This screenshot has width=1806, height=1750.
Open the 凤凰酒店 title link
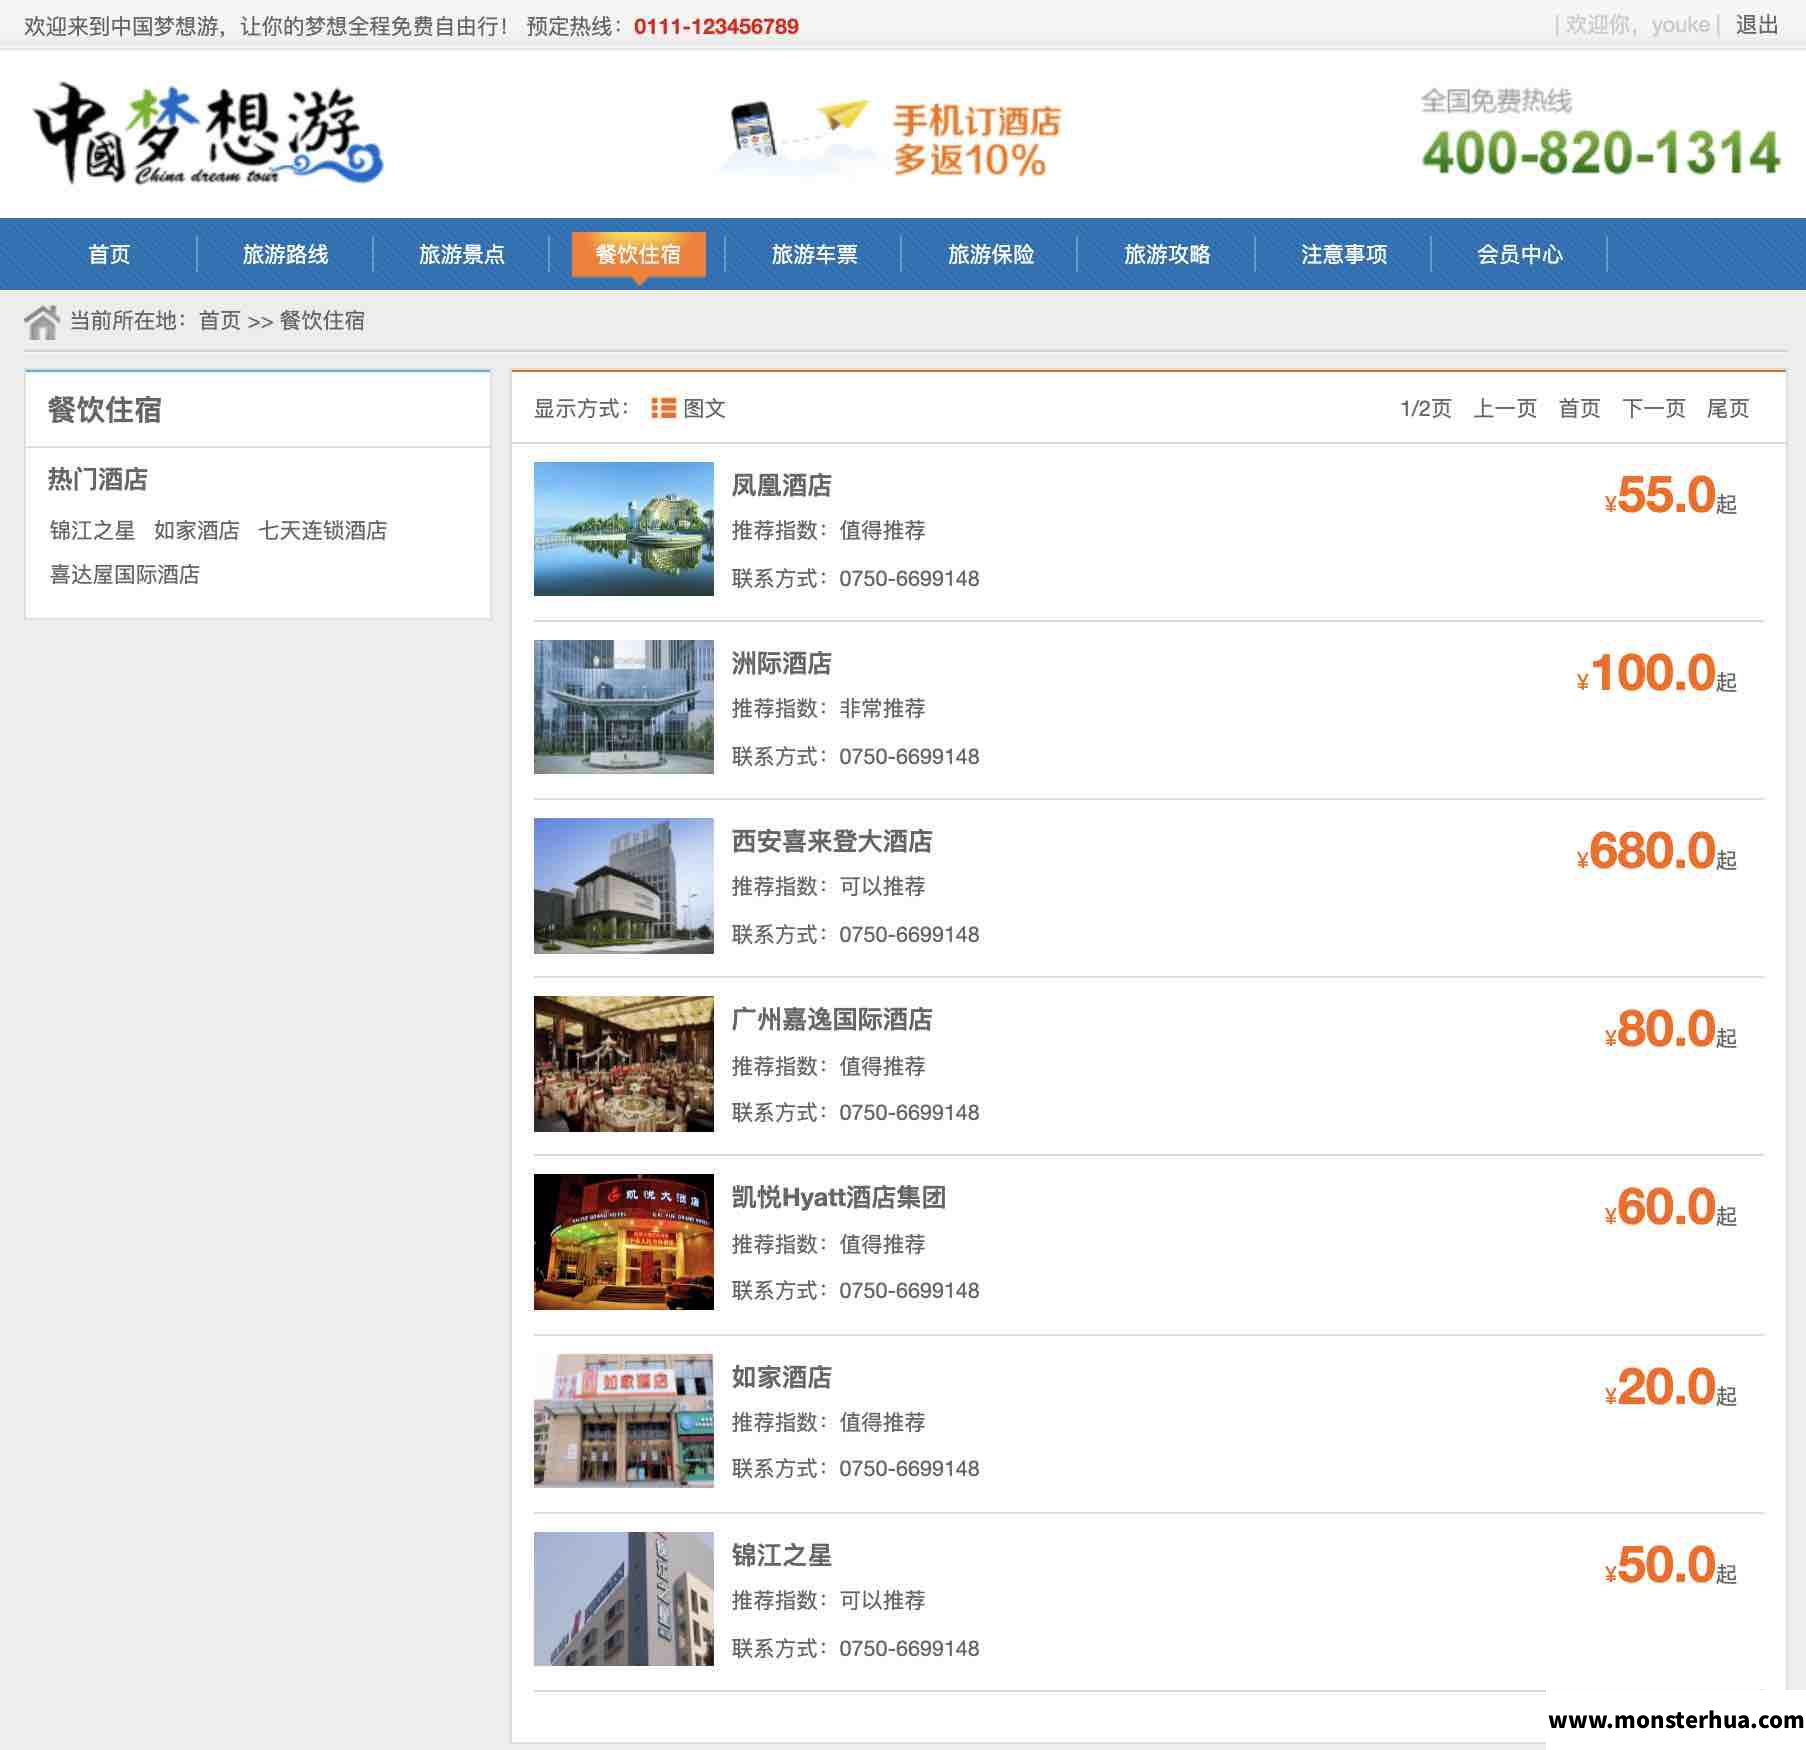coord(781,485)
